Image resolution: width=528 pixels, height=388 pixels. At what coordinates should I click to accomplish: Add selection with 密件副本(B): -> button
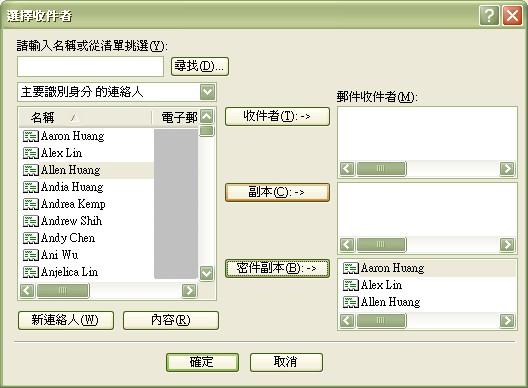(x=277, y=268)
